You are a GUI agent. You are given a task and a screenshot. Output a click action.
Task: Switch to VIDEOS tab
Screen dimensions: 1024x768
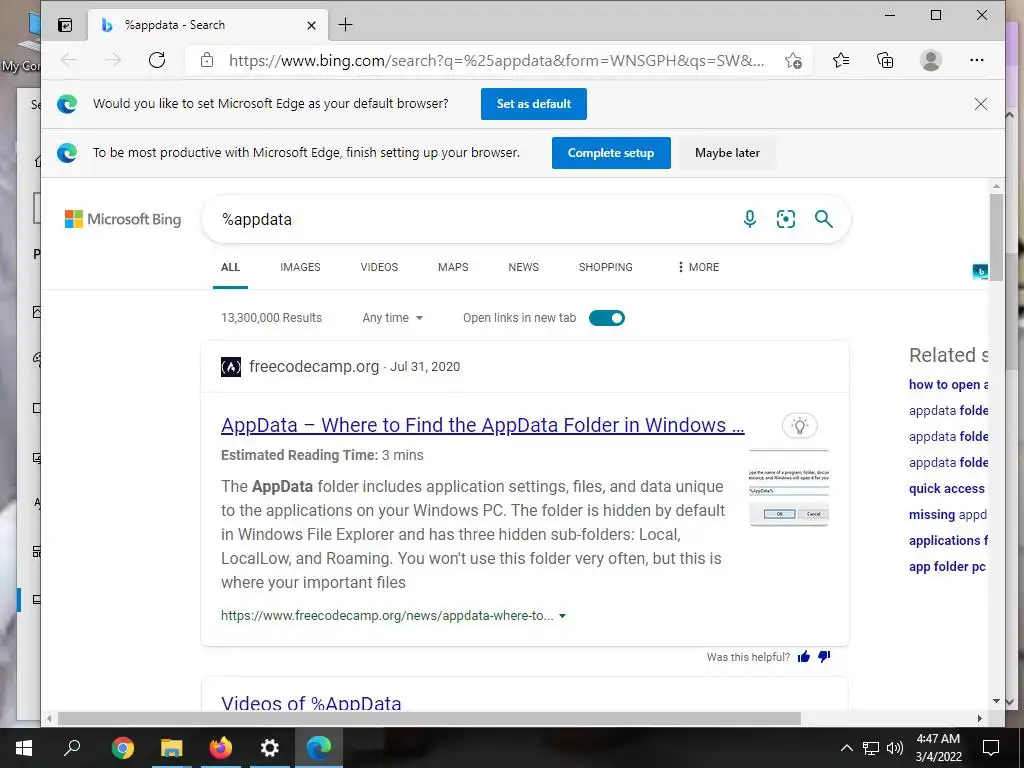point(379,267)
